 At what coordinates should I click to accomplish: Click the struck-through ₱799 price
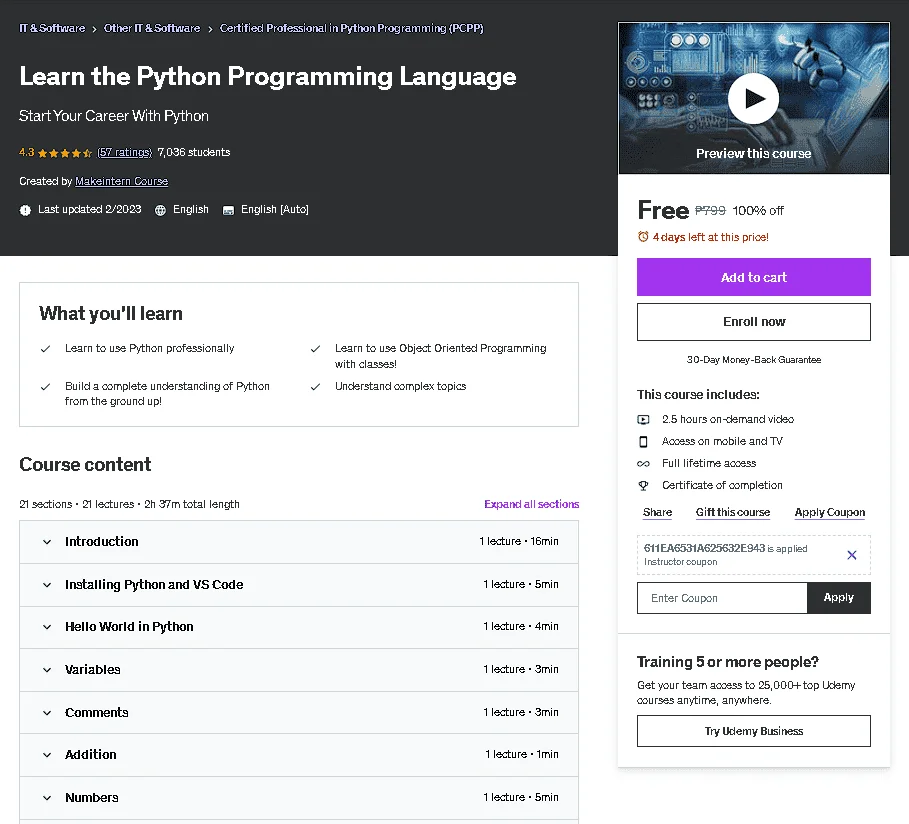(x=710, y=210)
